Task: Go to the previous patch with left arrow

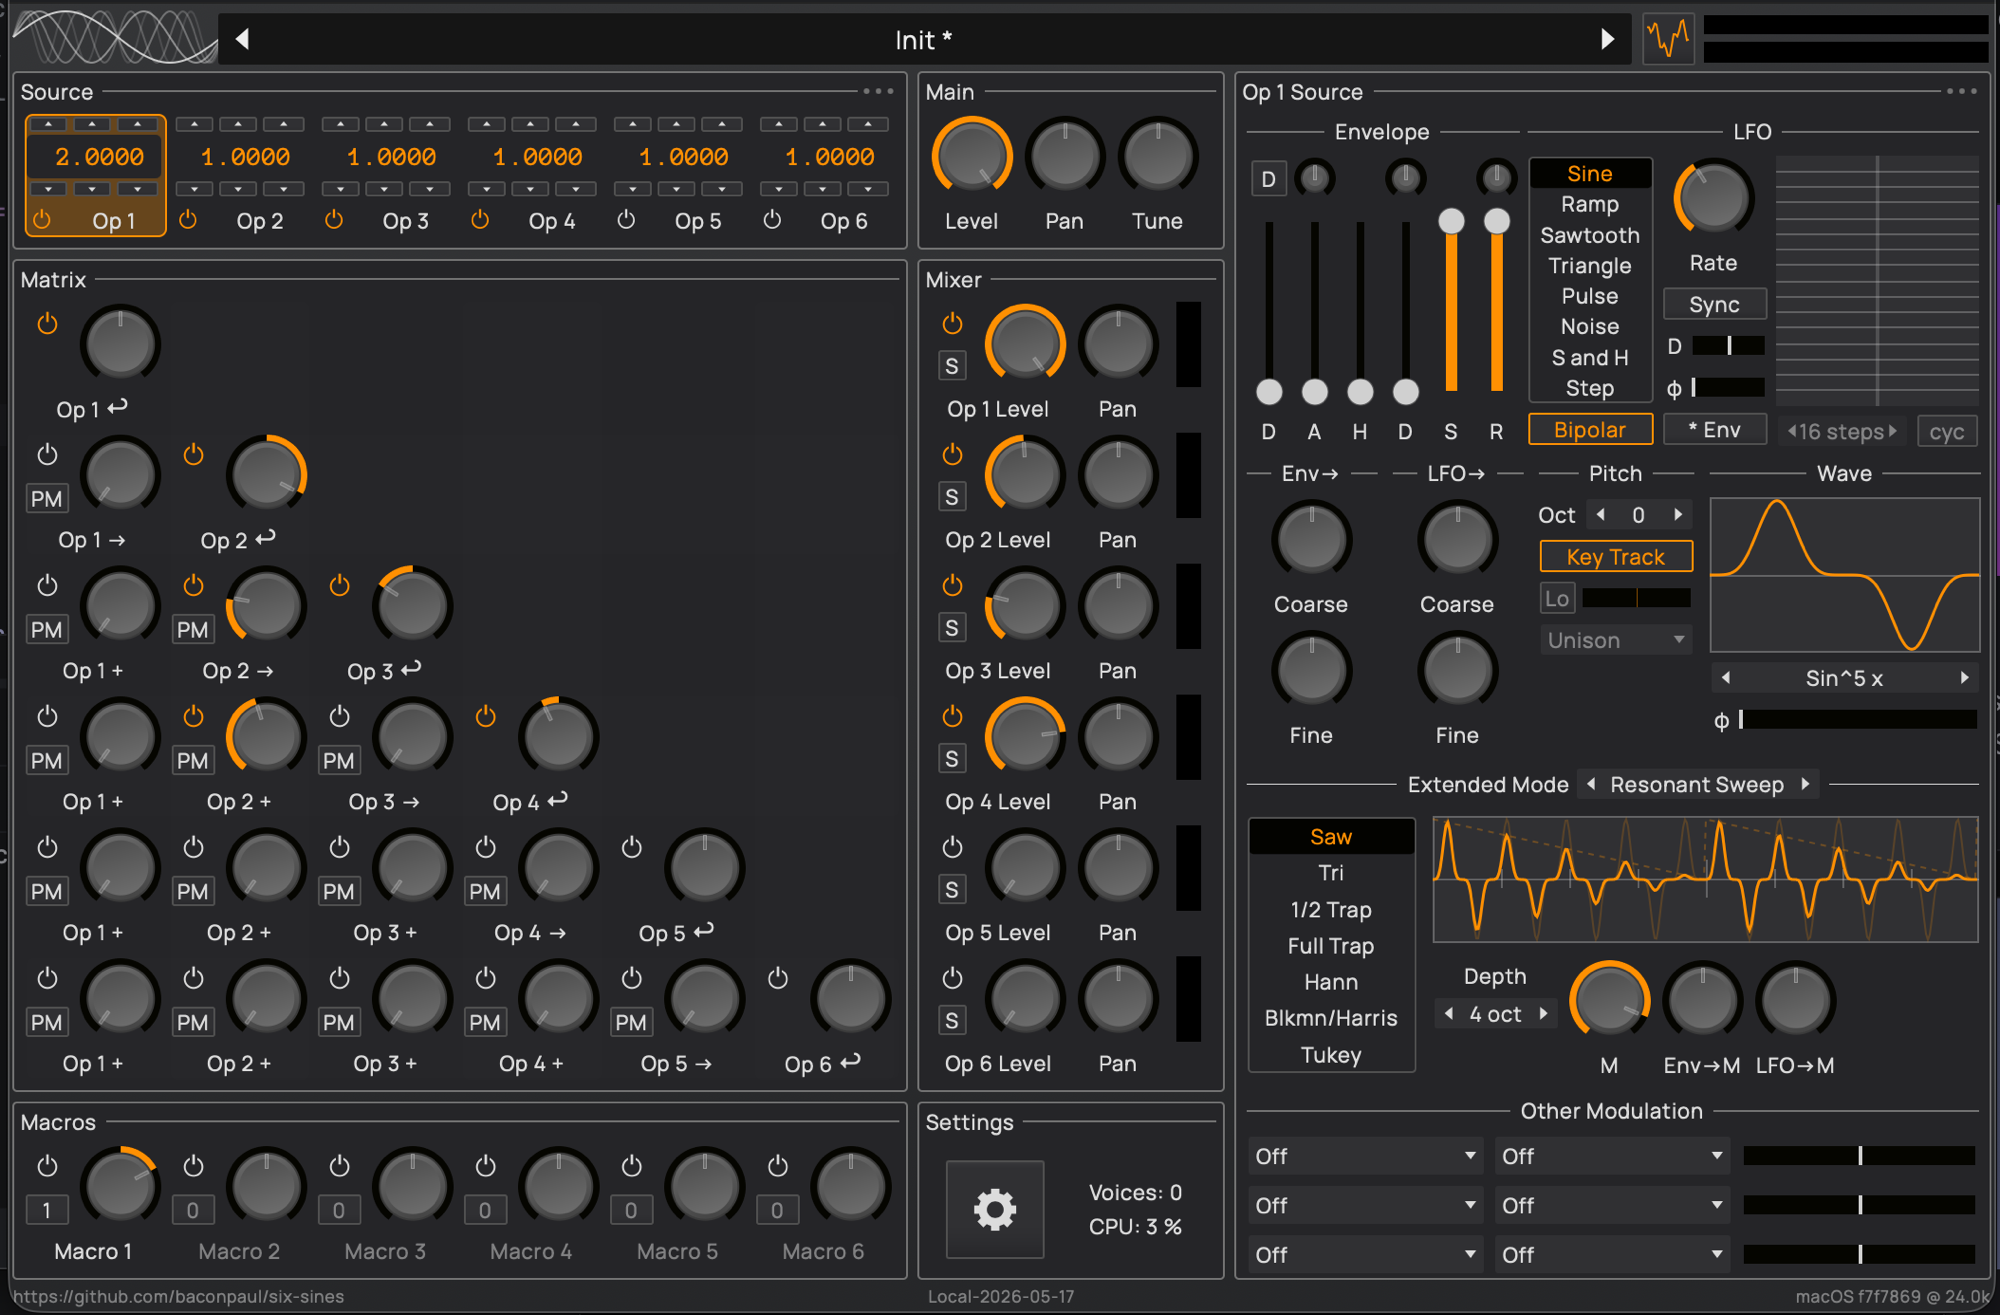Action: (242, 39)
